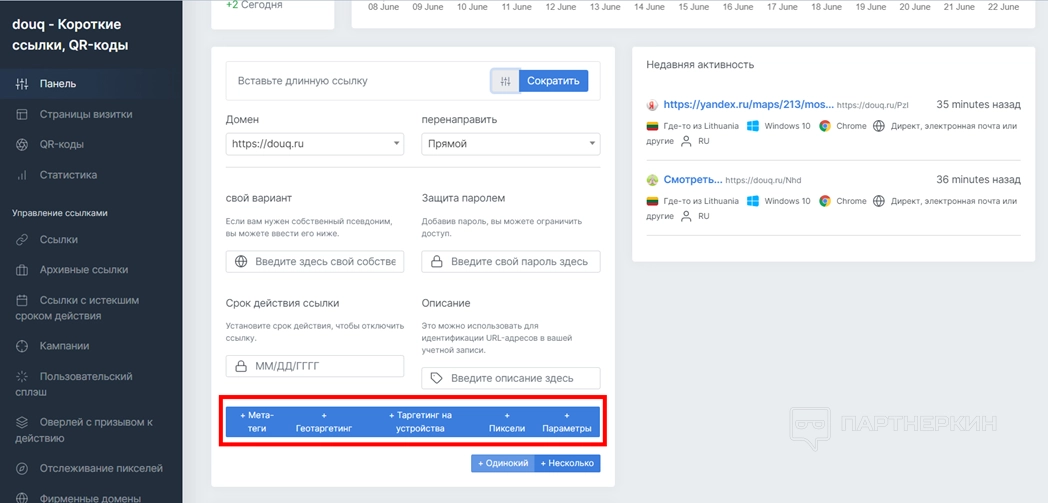Open the yandex.ru/maps recent link
The height and width of the screenshot is (503, 1048).
click(x=748, y=104)
